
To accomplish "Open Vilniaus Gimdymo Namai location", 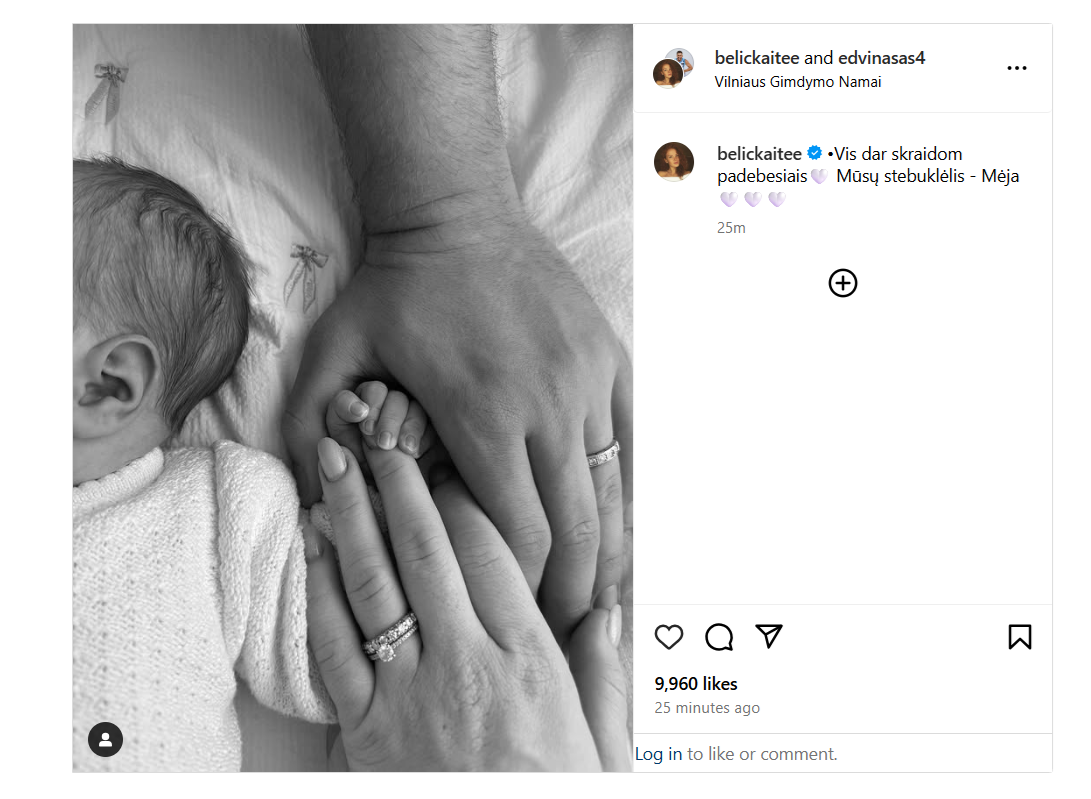I will 797,82.
